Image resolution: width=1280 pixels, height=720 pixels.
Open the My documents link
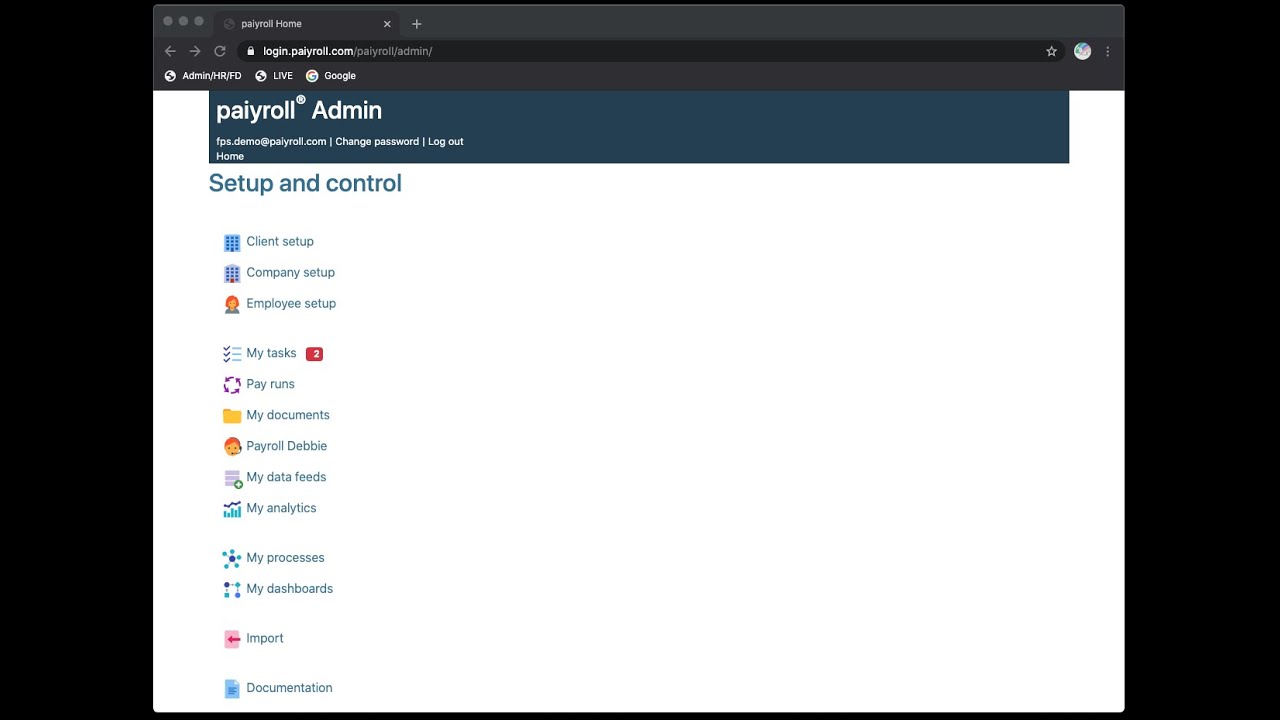[x=288, y=416]
